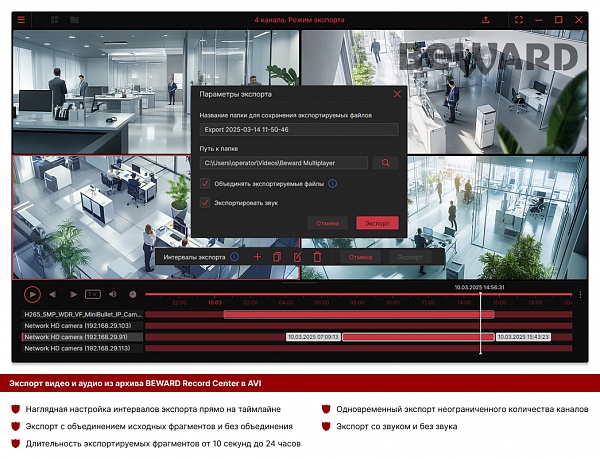Image resolution: width=600 pixels, height=459 pixels.
Task: Add a new export interval
Action: coord(257,257)
